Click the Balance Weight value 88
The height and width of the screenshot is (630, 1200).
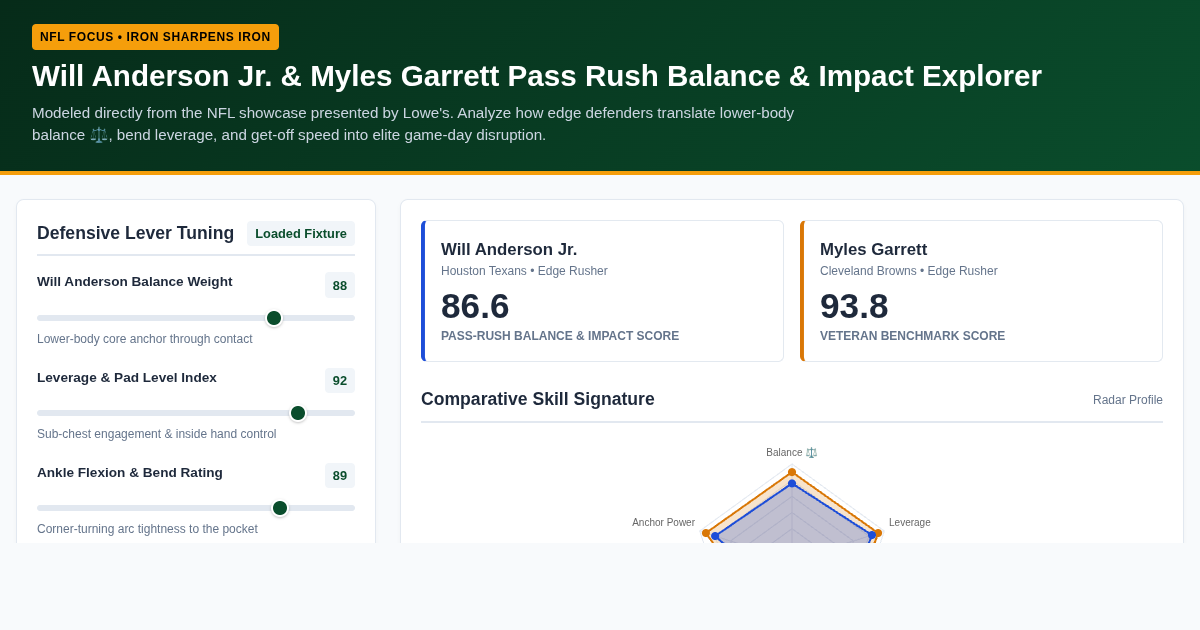coord(340,285)
